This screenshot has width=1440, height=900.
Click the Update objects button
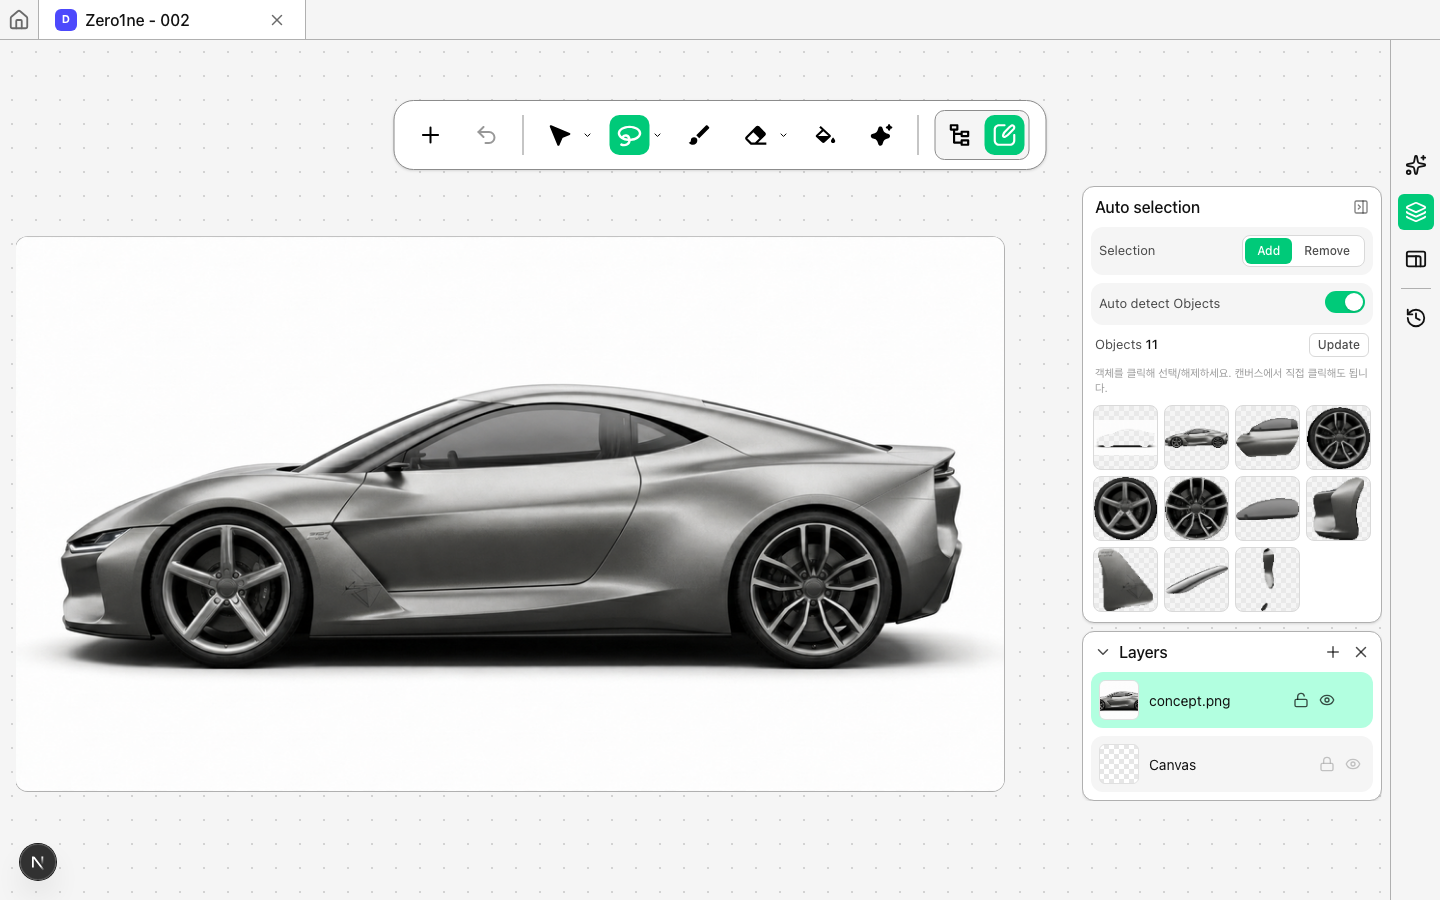[x=1339, y=345]
